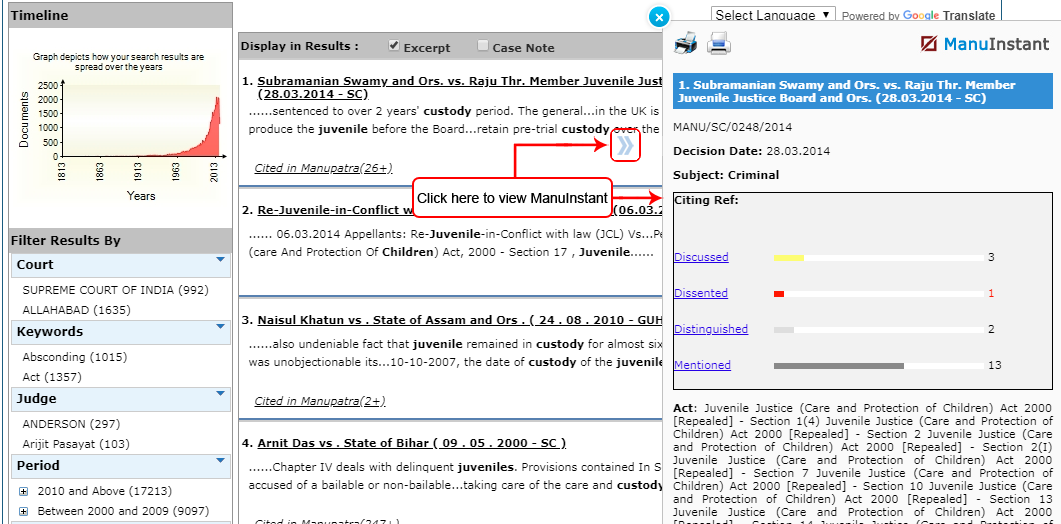Filter by SUPREME COURT OF INDIA
1061x524 pixels.
[x=115, y=290]
